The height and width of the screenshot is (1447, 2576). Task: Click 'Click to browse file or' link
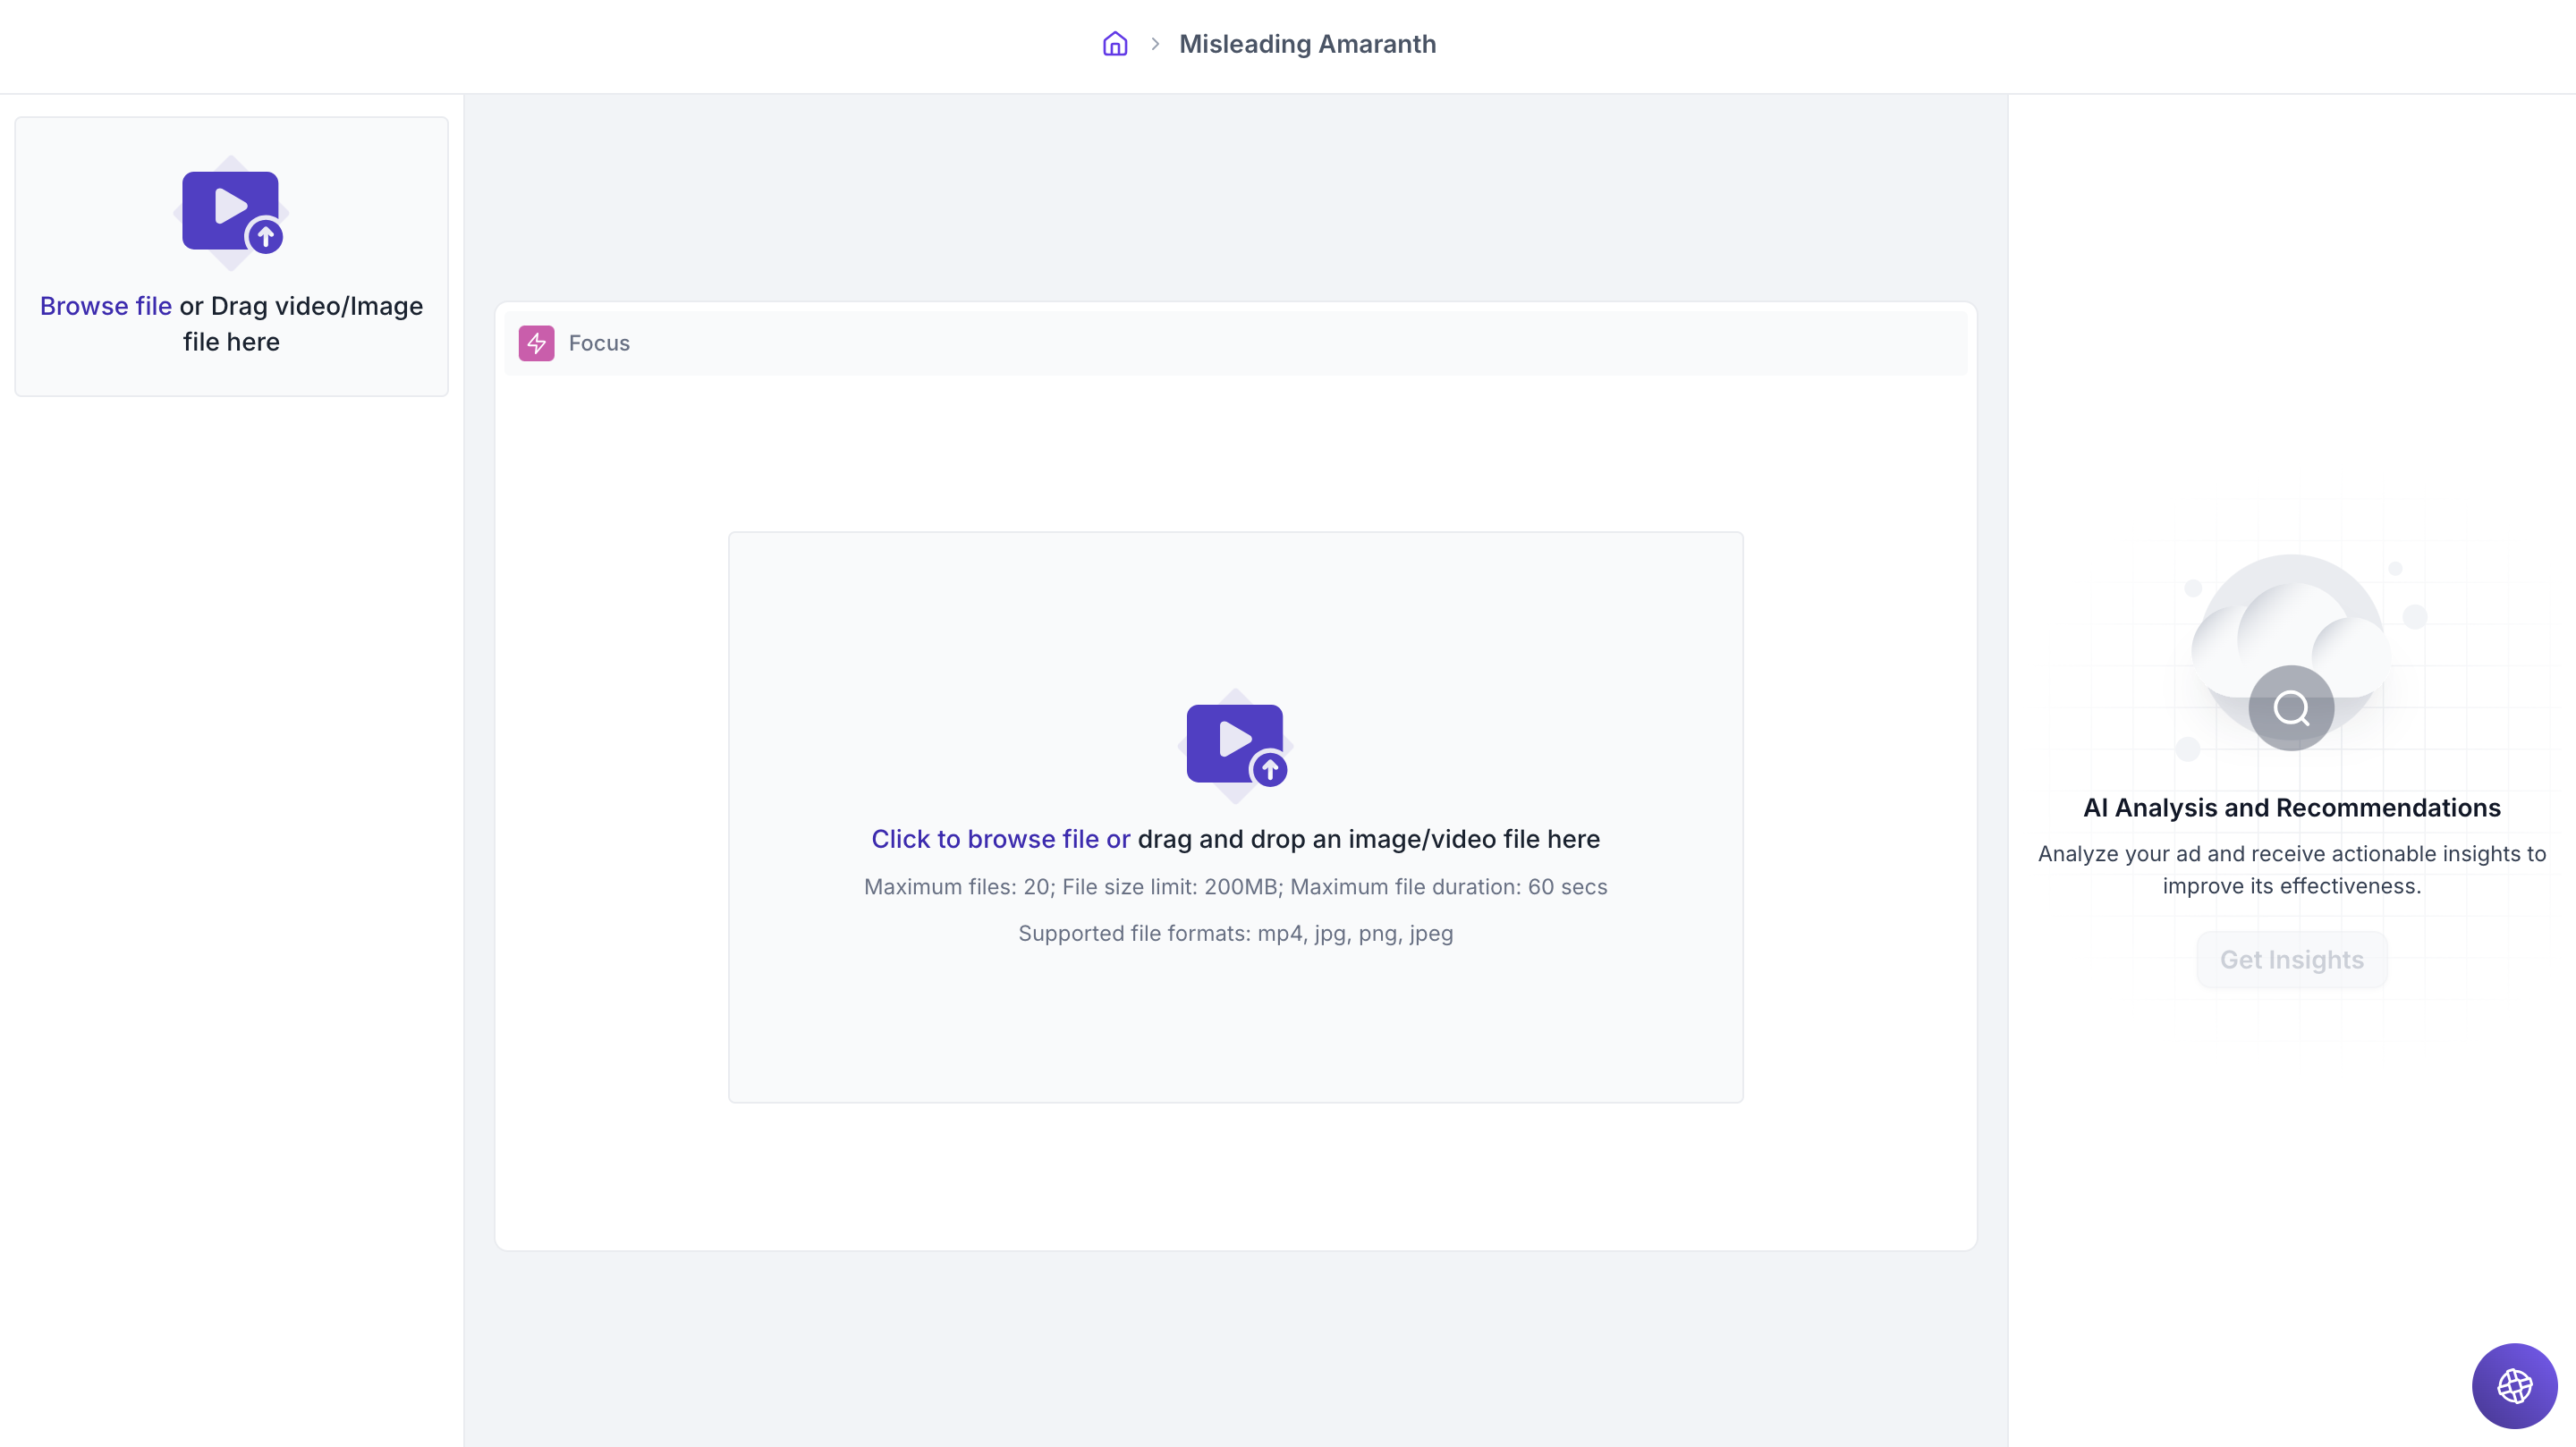pyautogui.click(x=1000, y=838)
